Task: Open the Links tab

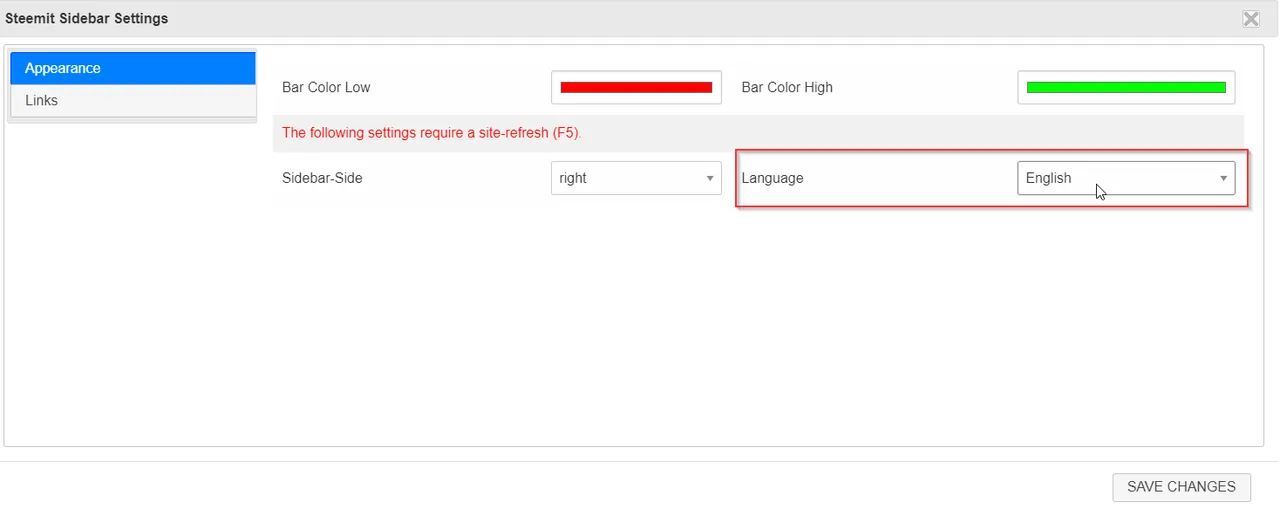Action: (x=133, y=100)
